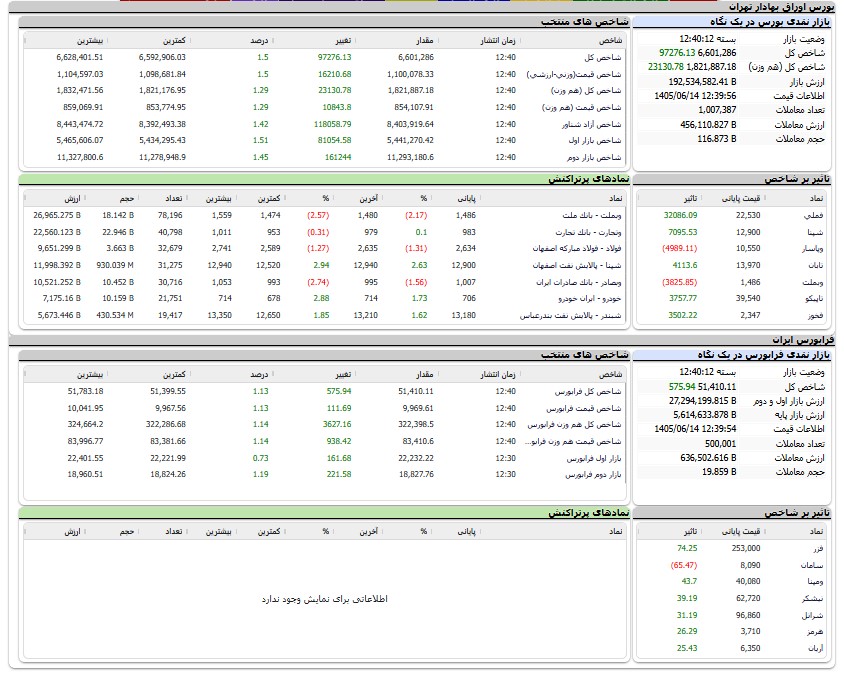Sort Farabourse indices table by 'تغییر' header
This screenshot has height=675, width=844.
(x=343, y=374)
